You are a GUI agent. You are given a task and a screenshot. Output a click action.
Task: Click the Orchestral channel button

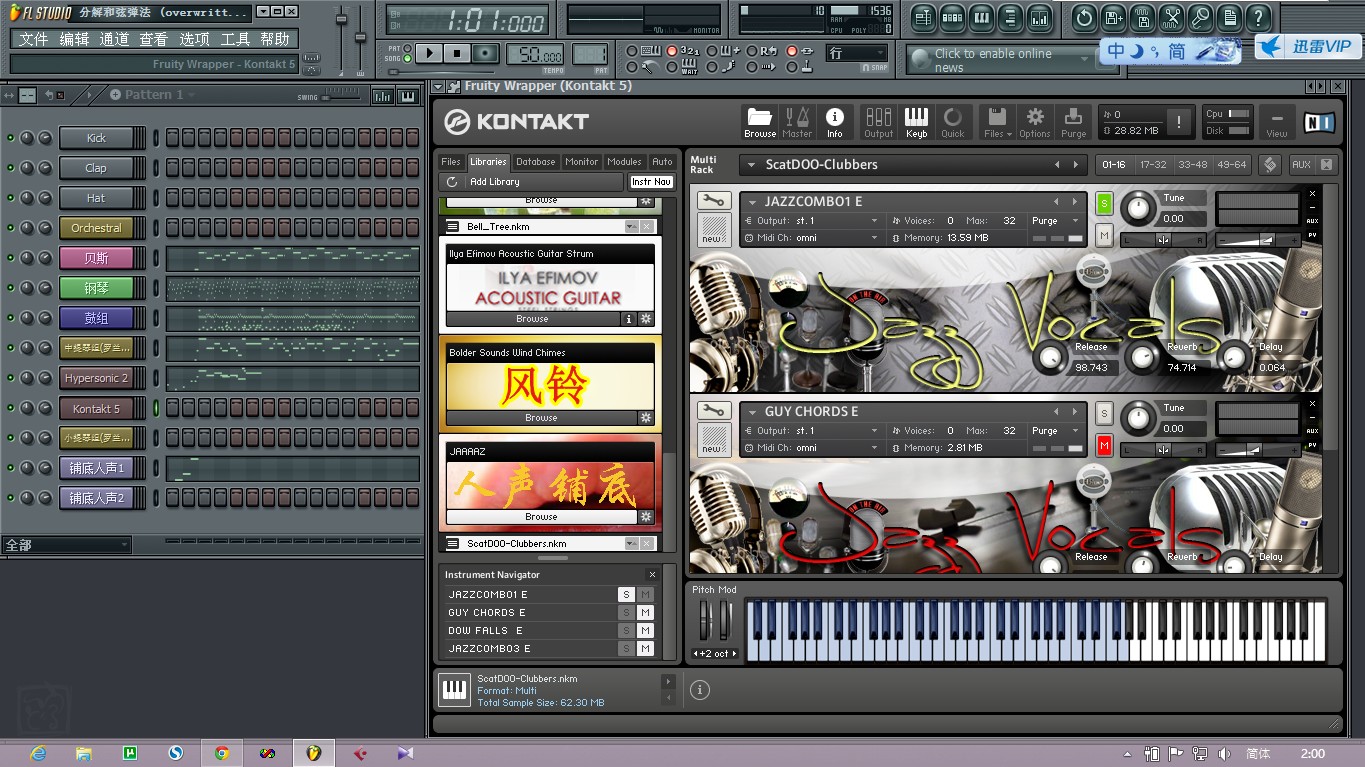click(x=96, y=228)
